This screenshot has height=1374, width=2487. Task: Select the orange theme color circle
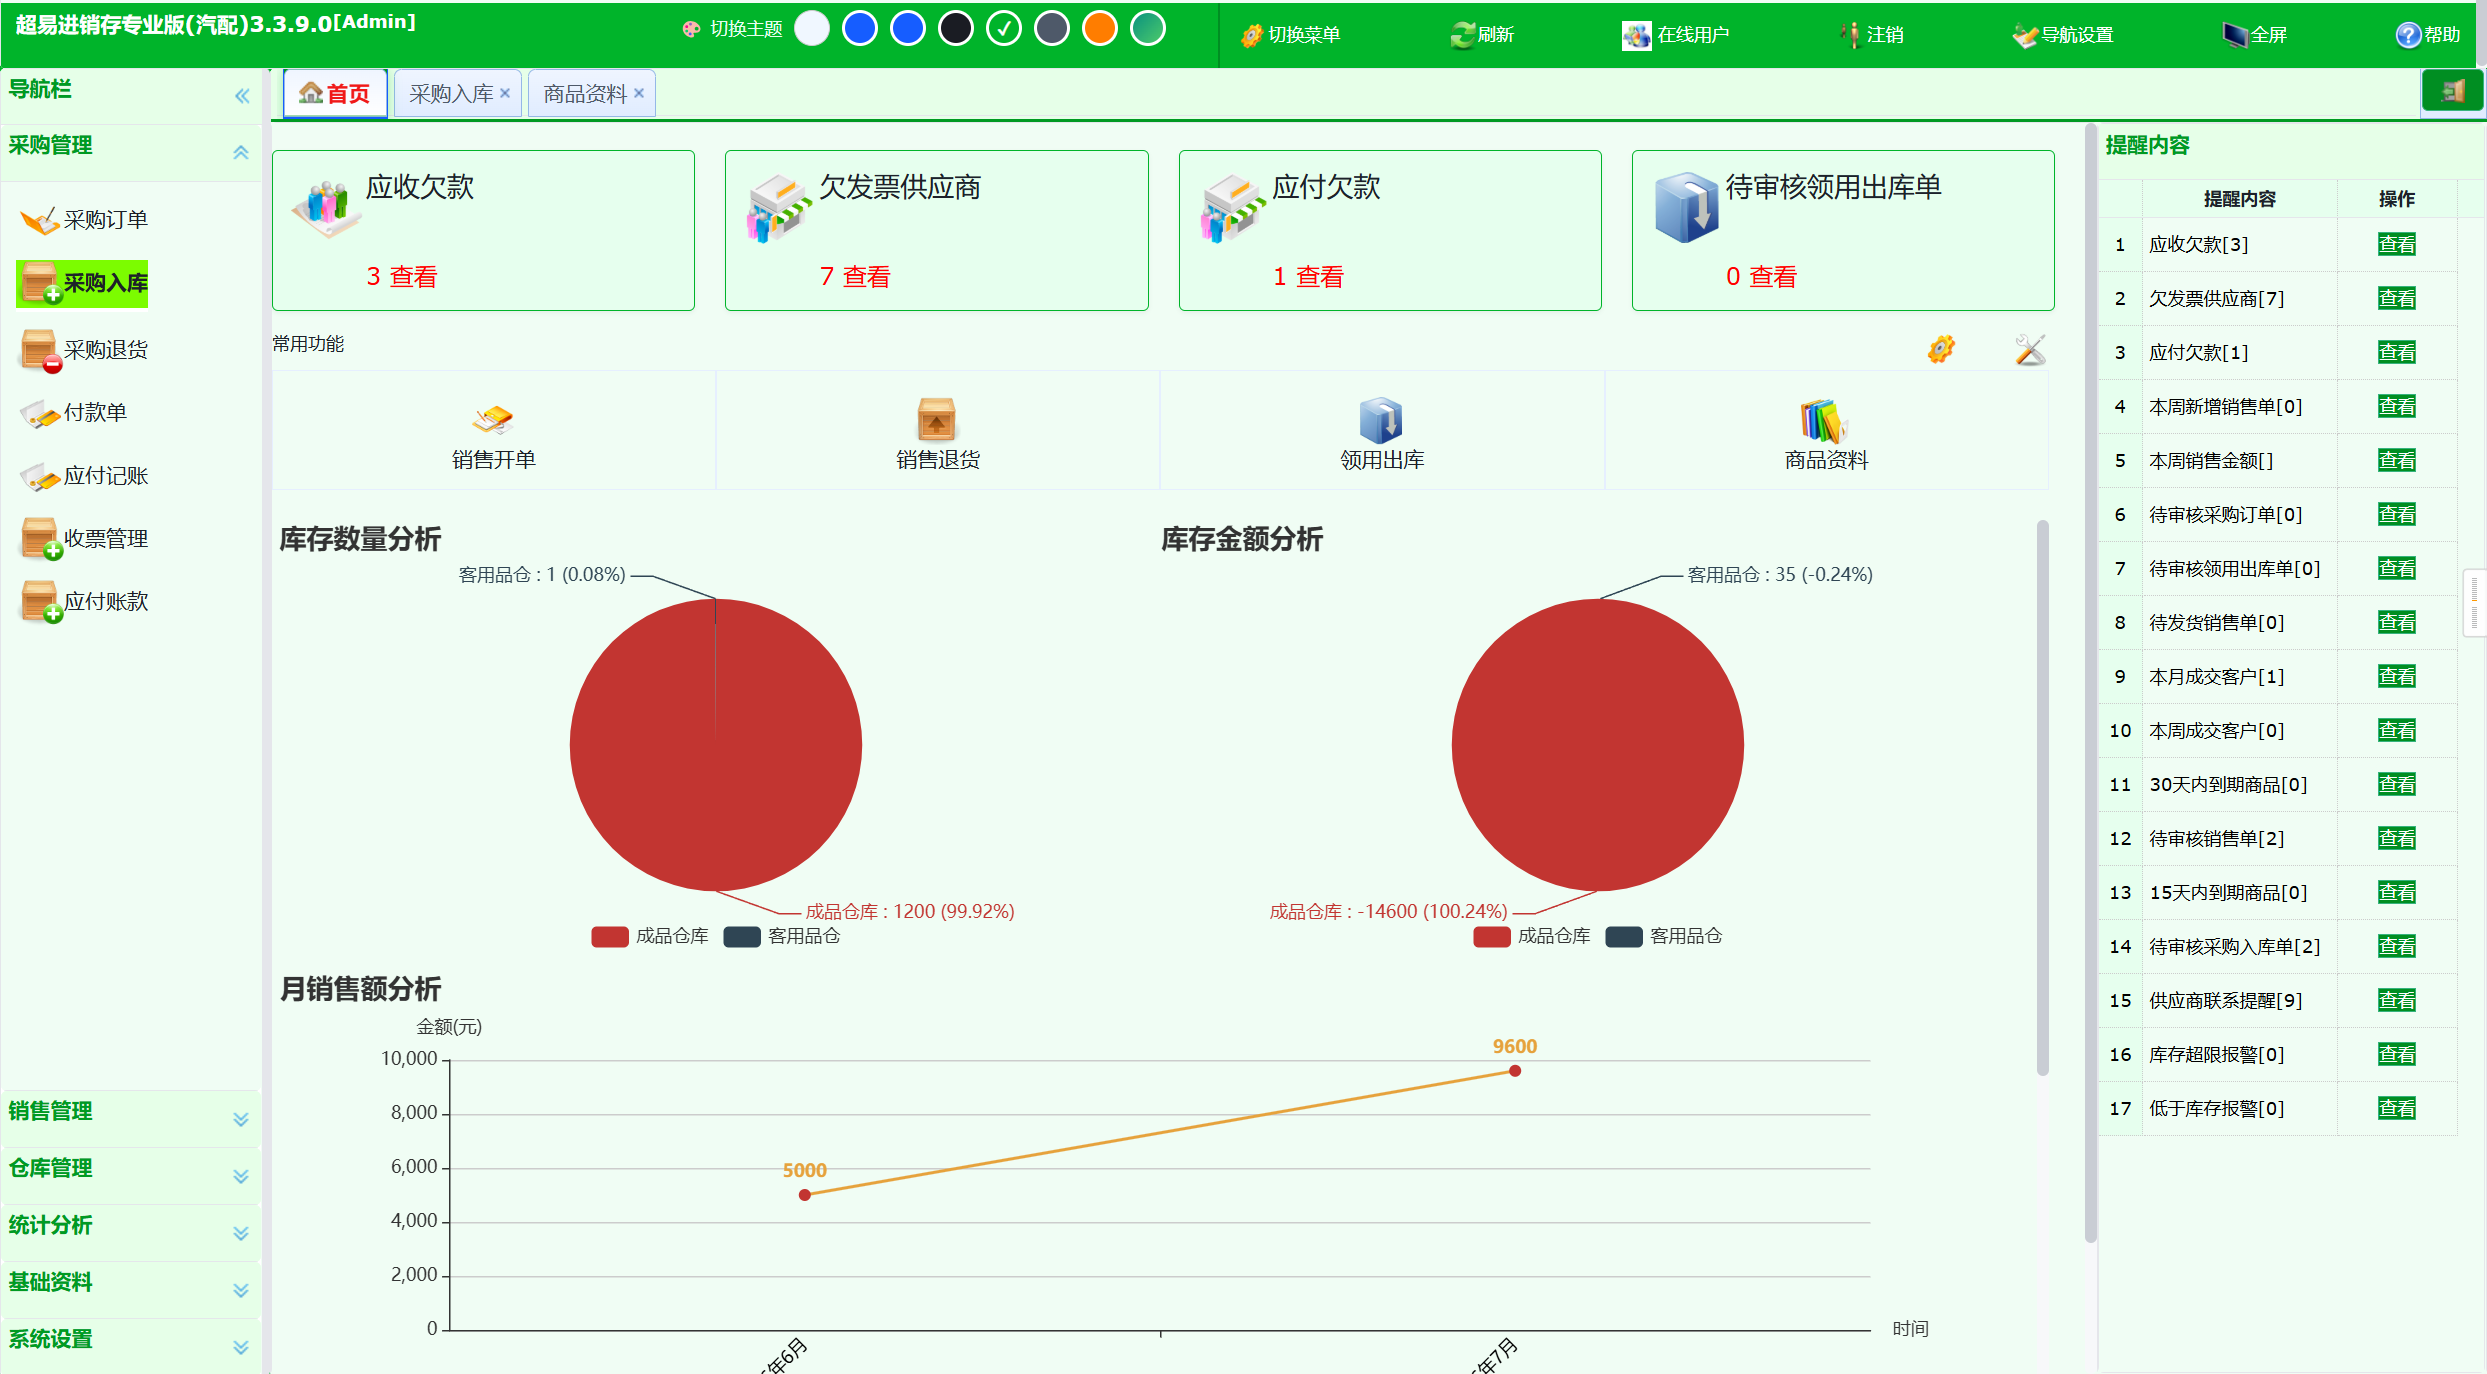tap(1099, 29)
